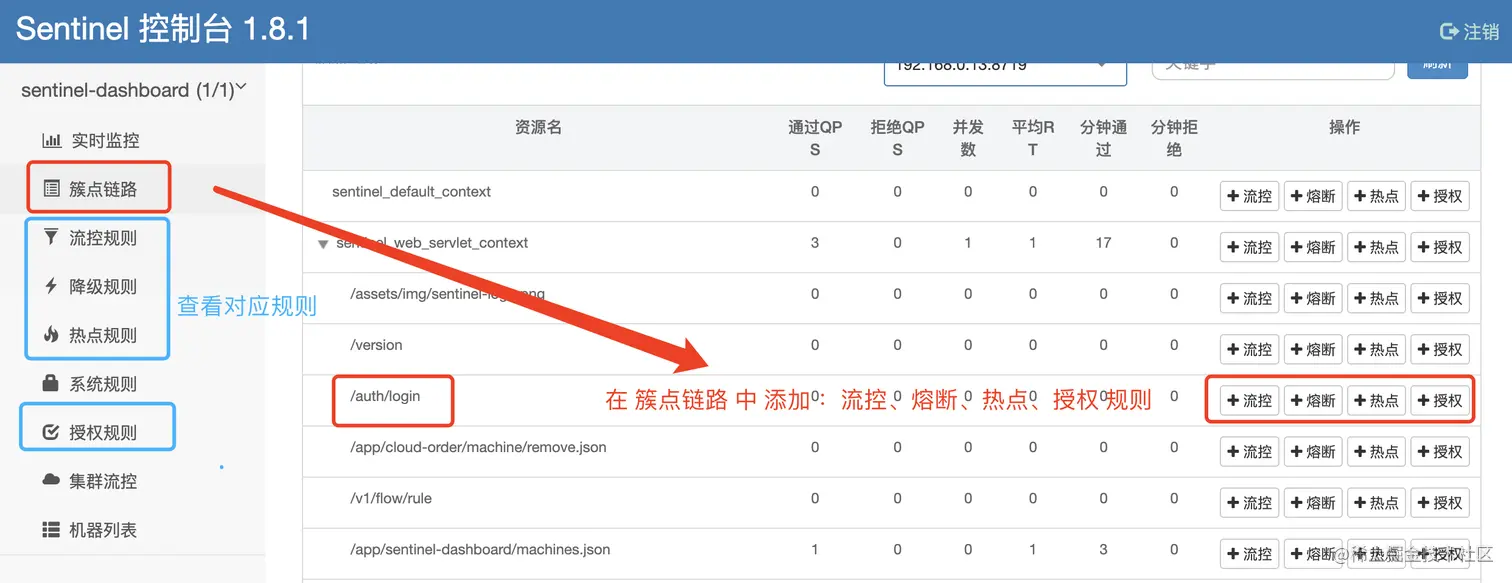Add 热点 rule for /app/cloud-order/machine/remove.json
Screen dimensions: 1512x583
(1377, 451)
